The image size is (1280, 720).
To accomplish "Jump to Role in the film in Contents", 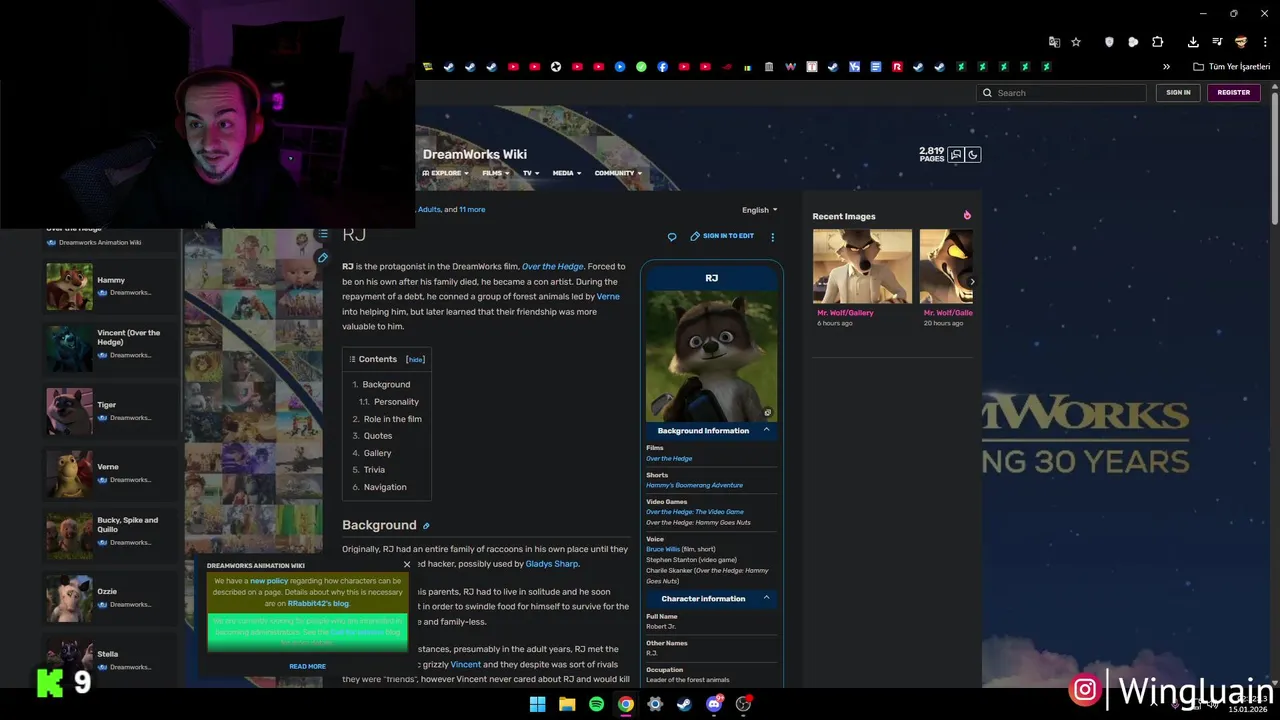I will [392, 419].
